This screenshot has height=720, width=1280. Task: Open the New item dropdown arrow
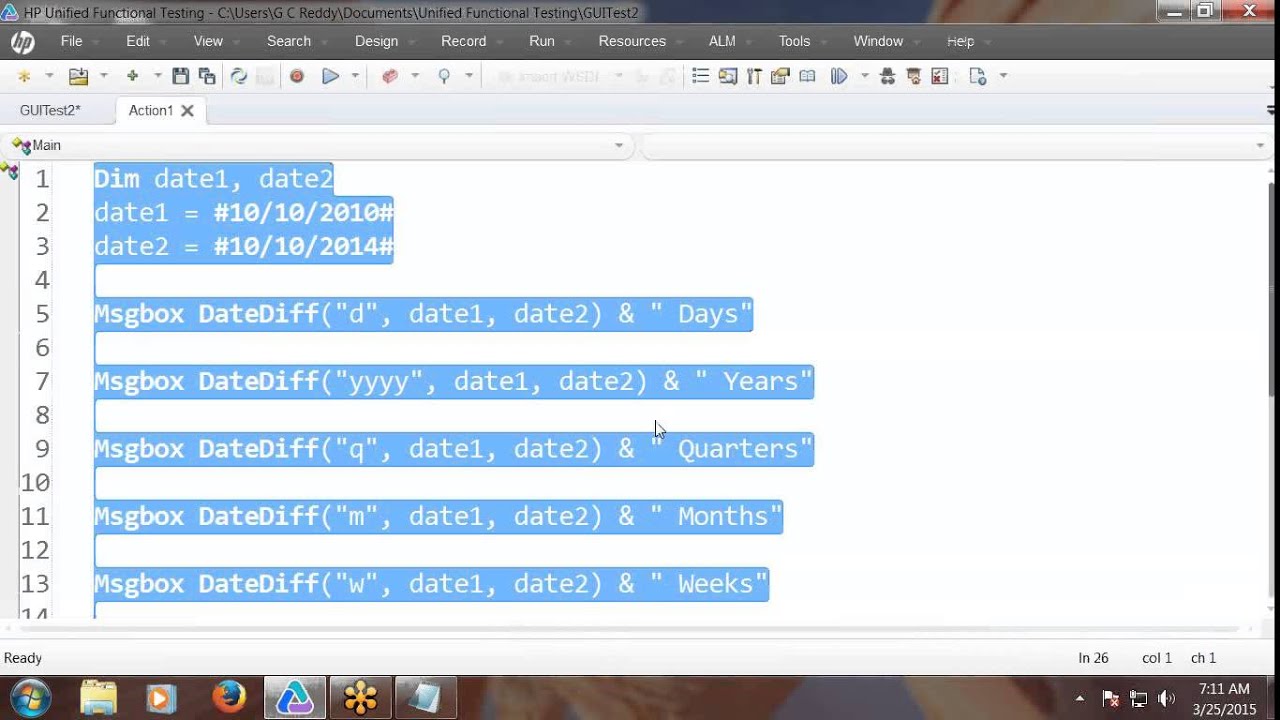[49, 76]
